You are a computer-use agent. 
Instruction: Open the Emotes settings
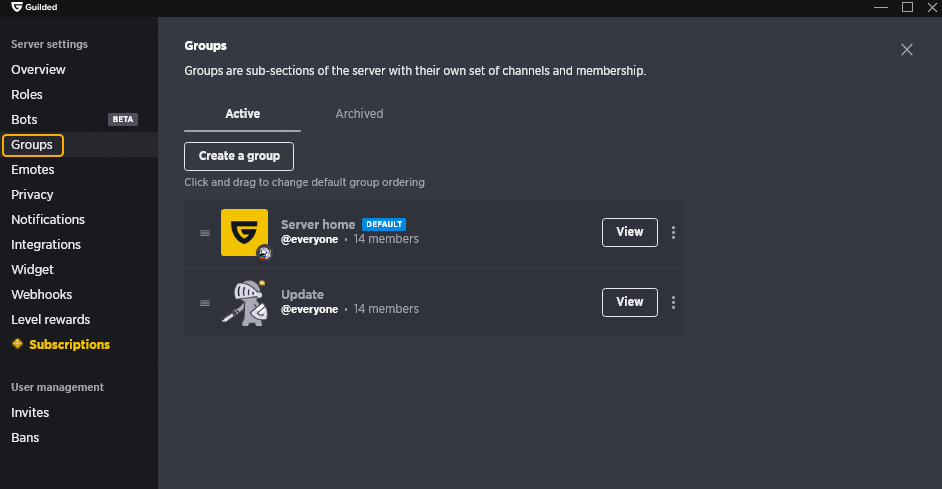pos(33,170)
